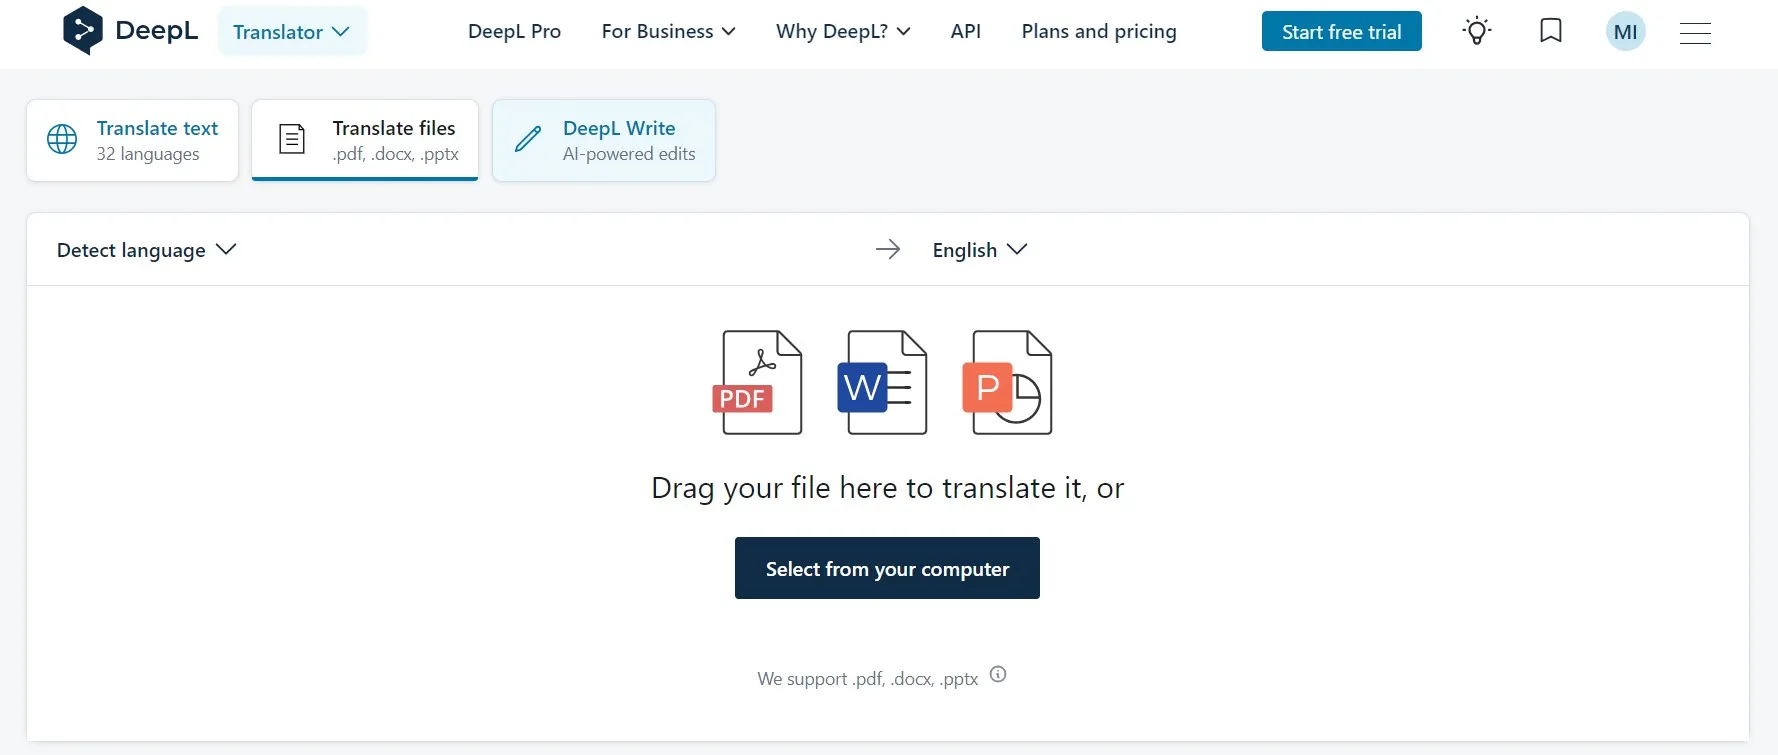1778x755 pixels.
Task: Open the English target language dropdown
Action: click(x=979, y=250)
